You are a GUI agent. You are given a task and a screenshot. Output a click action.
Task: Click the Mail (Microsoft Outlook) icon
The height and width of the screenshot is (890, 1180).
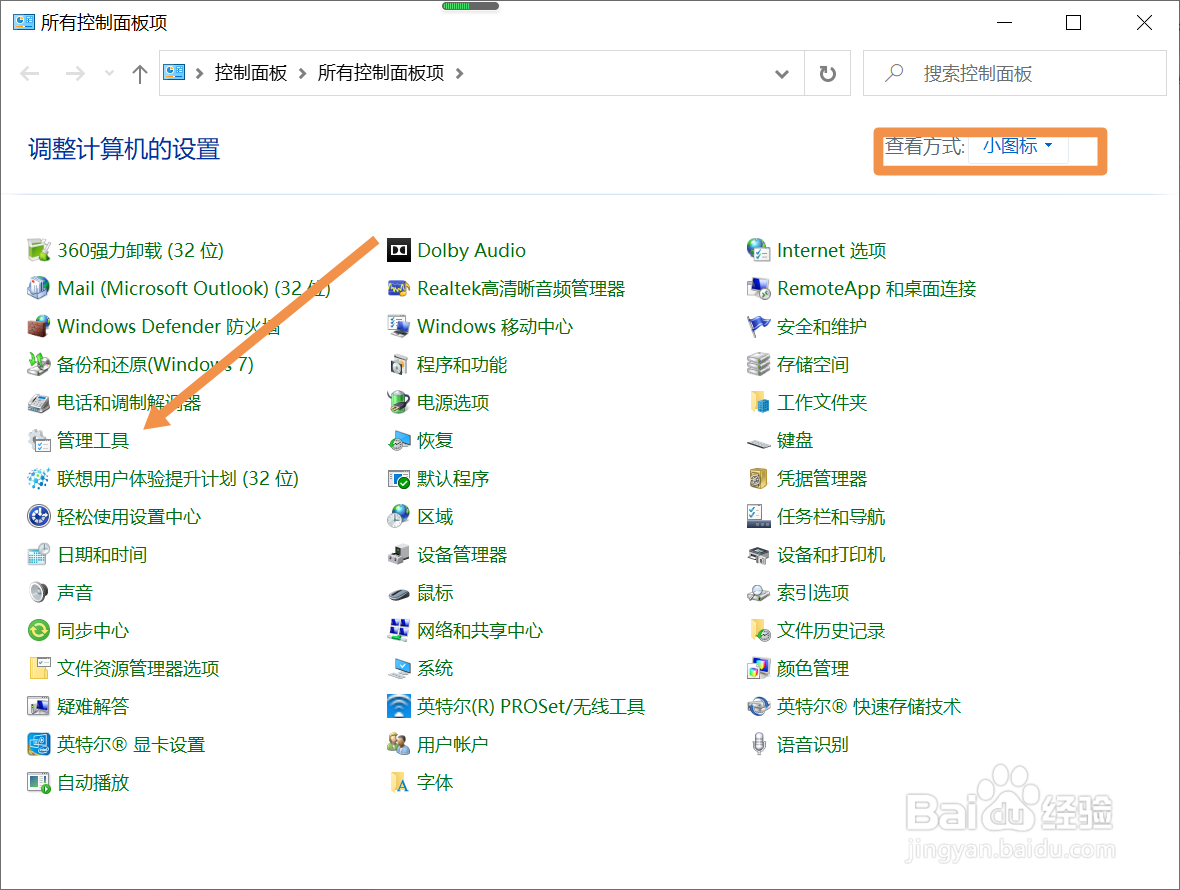tap(38, 288)
